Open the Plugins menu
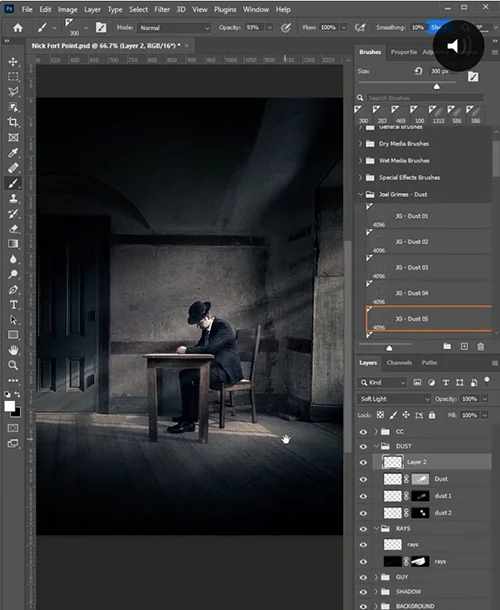500x610 pixels. (225, 9)
